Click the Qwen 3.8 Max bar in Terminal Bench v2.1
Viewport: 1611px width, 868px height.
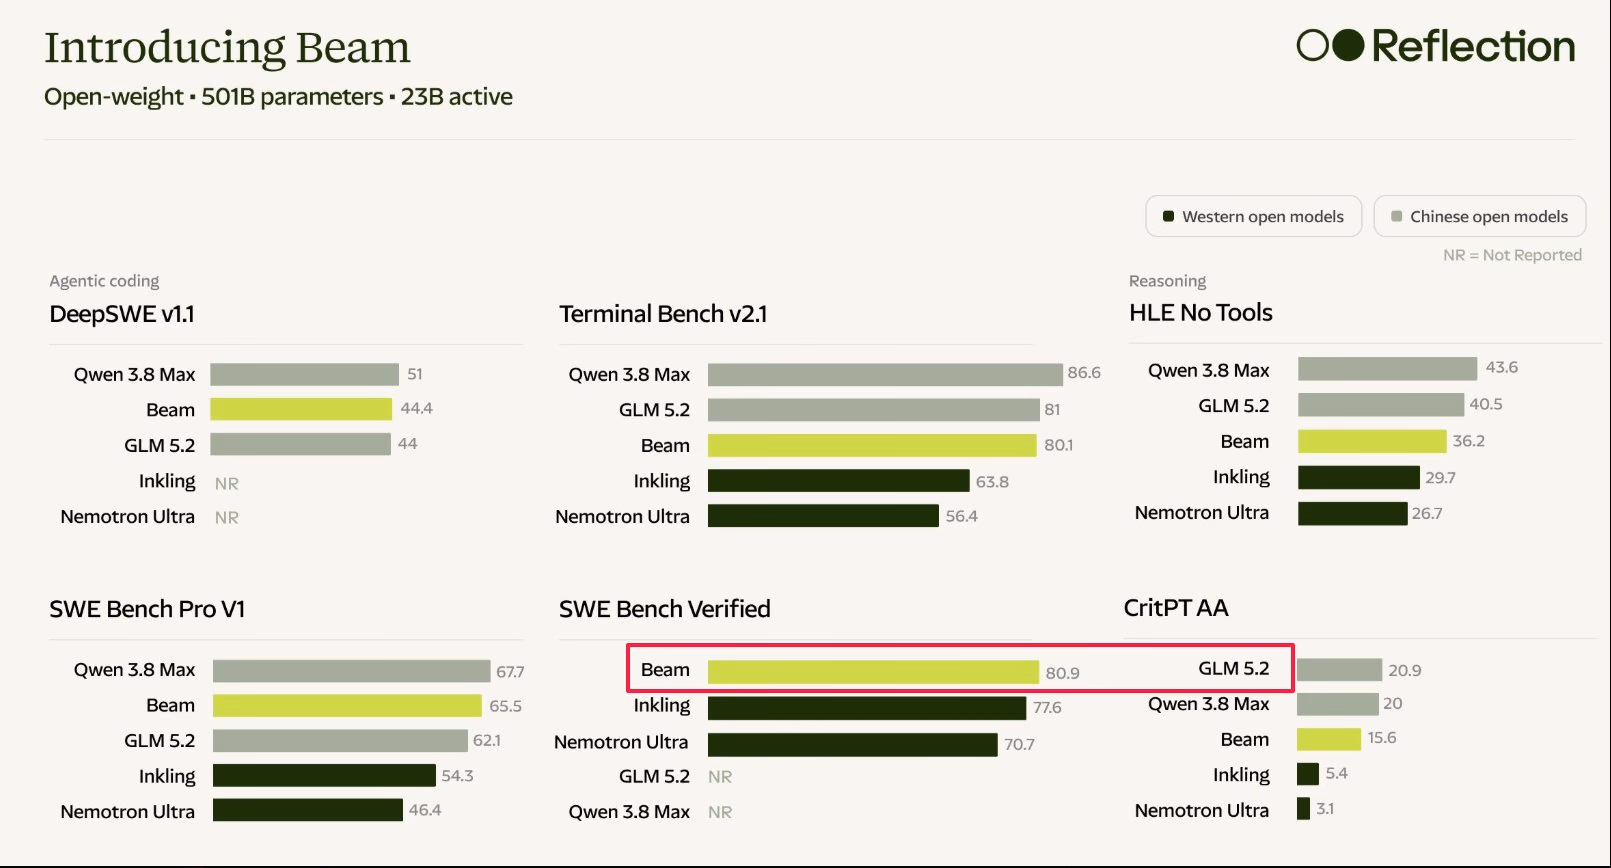[885, 374]
